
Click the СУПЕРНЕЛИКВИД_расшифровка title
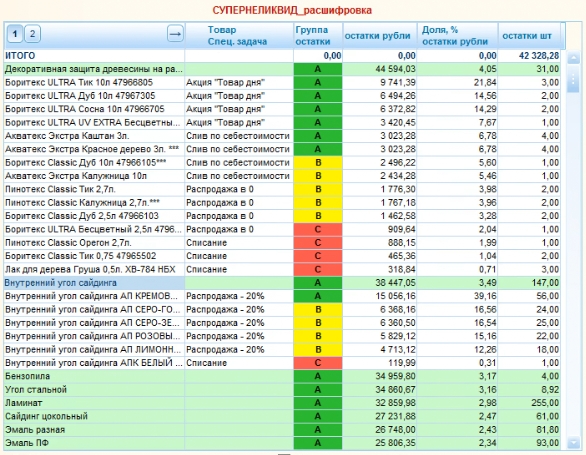(292, 10)
